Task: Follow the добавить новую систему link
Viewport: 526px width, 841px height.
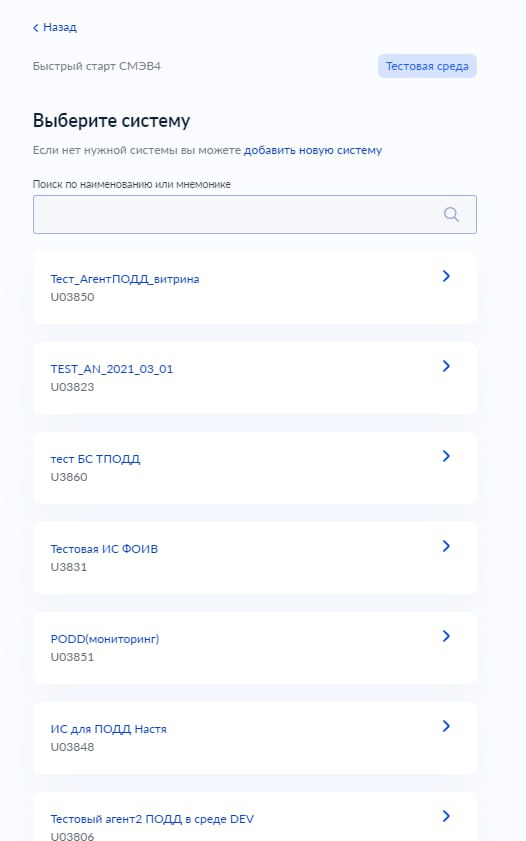Action: (x=313, y=150)
